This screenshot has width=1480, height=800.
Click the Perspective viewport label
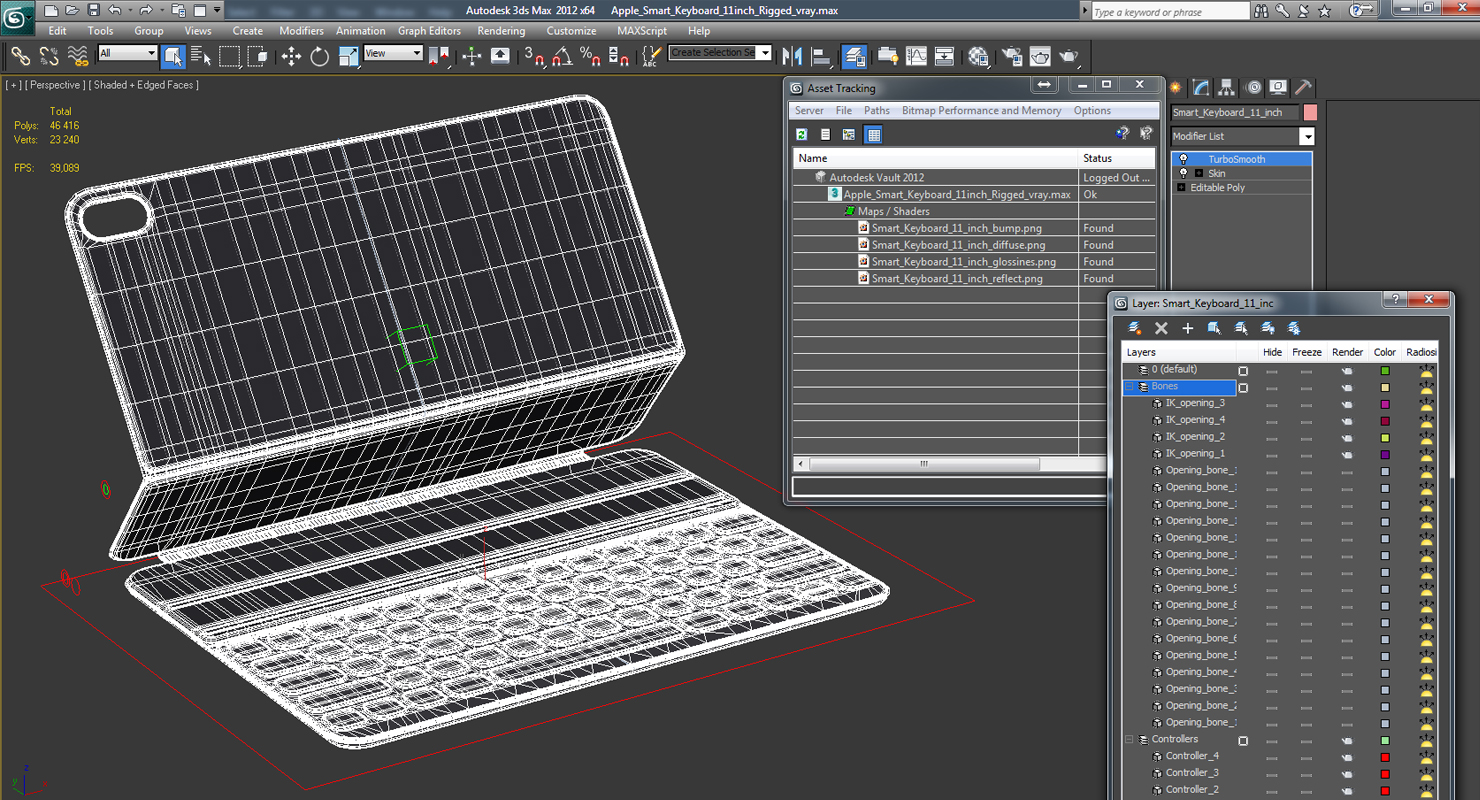click(55, 85)
